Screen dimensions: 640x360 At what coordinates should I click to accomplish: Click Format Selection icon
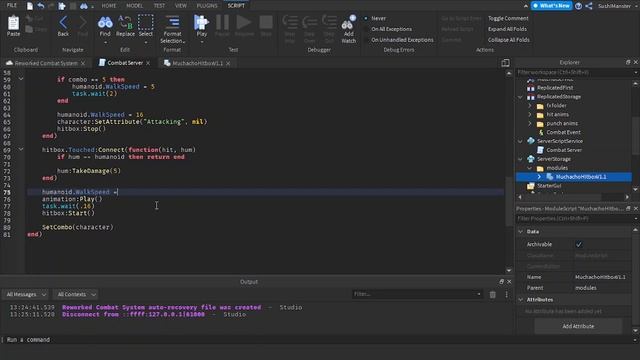pyautogui.click(x=172, y=22)
